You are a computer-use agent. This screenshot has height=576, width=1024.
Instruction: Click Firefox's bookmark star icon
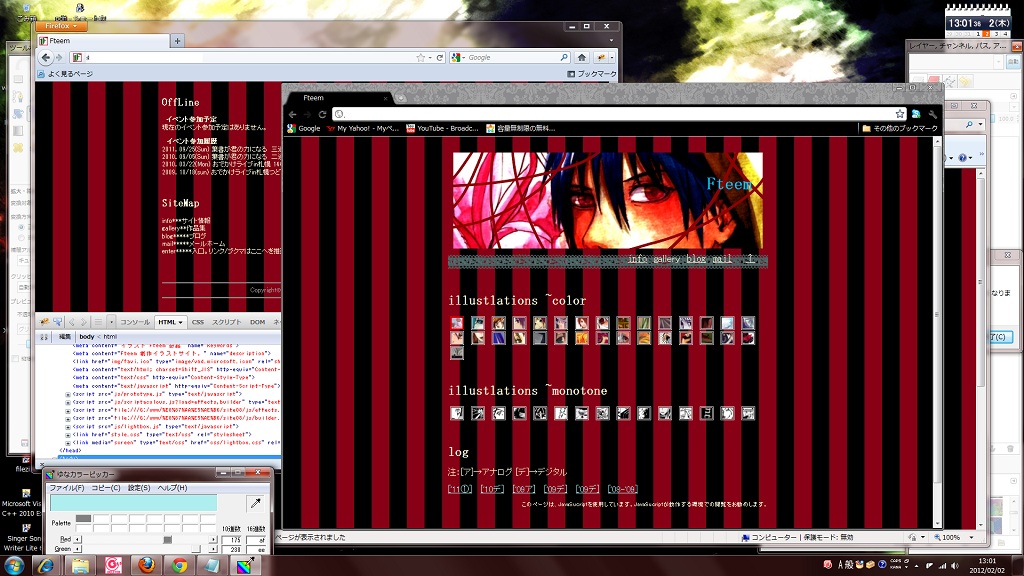click(421, 57)
